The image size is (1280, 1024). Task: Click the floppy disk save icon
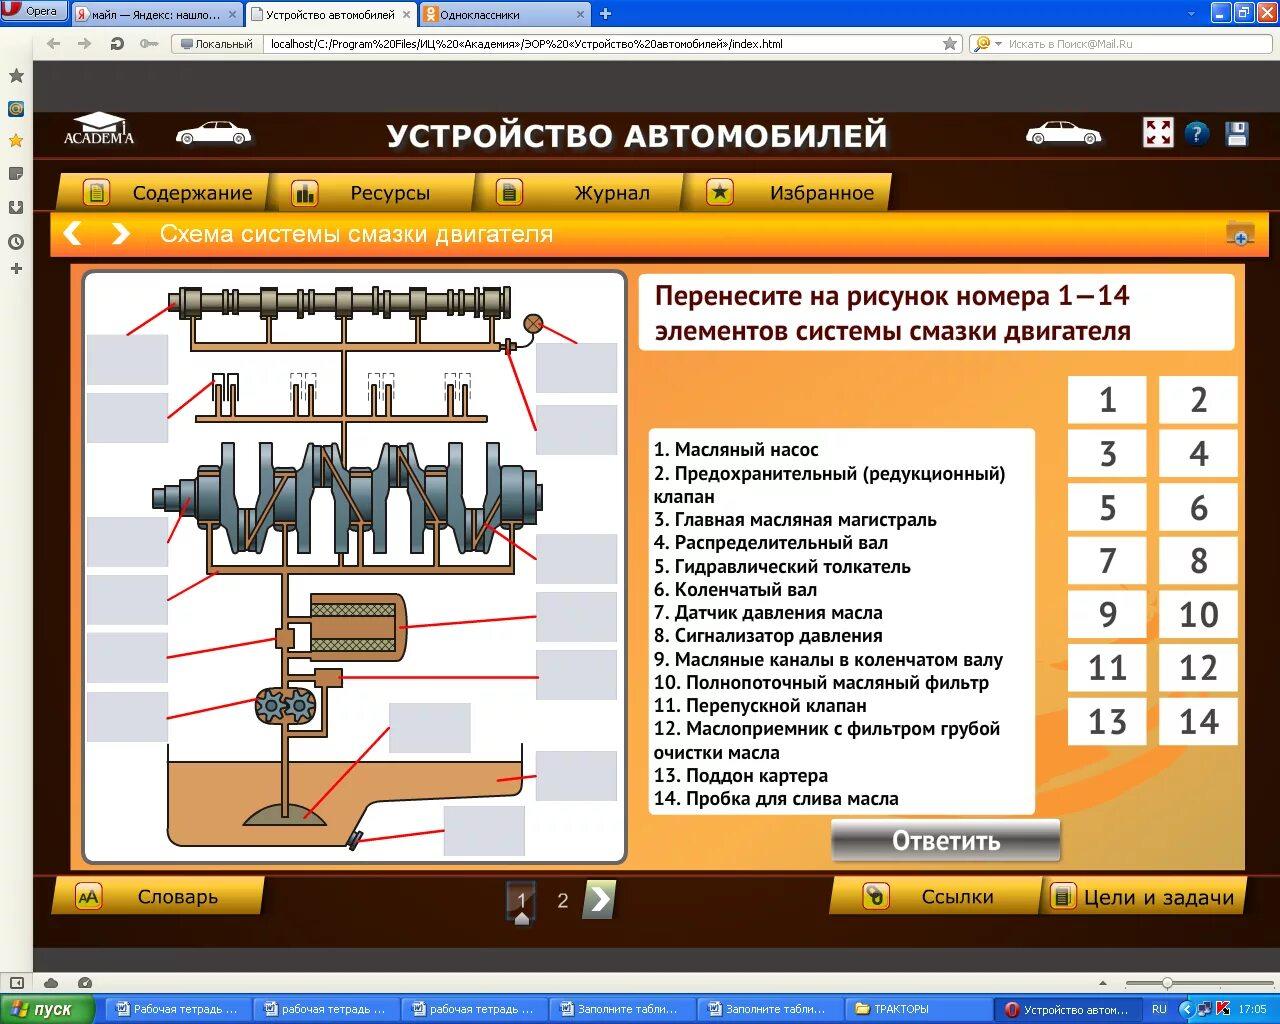[1237, 134]
